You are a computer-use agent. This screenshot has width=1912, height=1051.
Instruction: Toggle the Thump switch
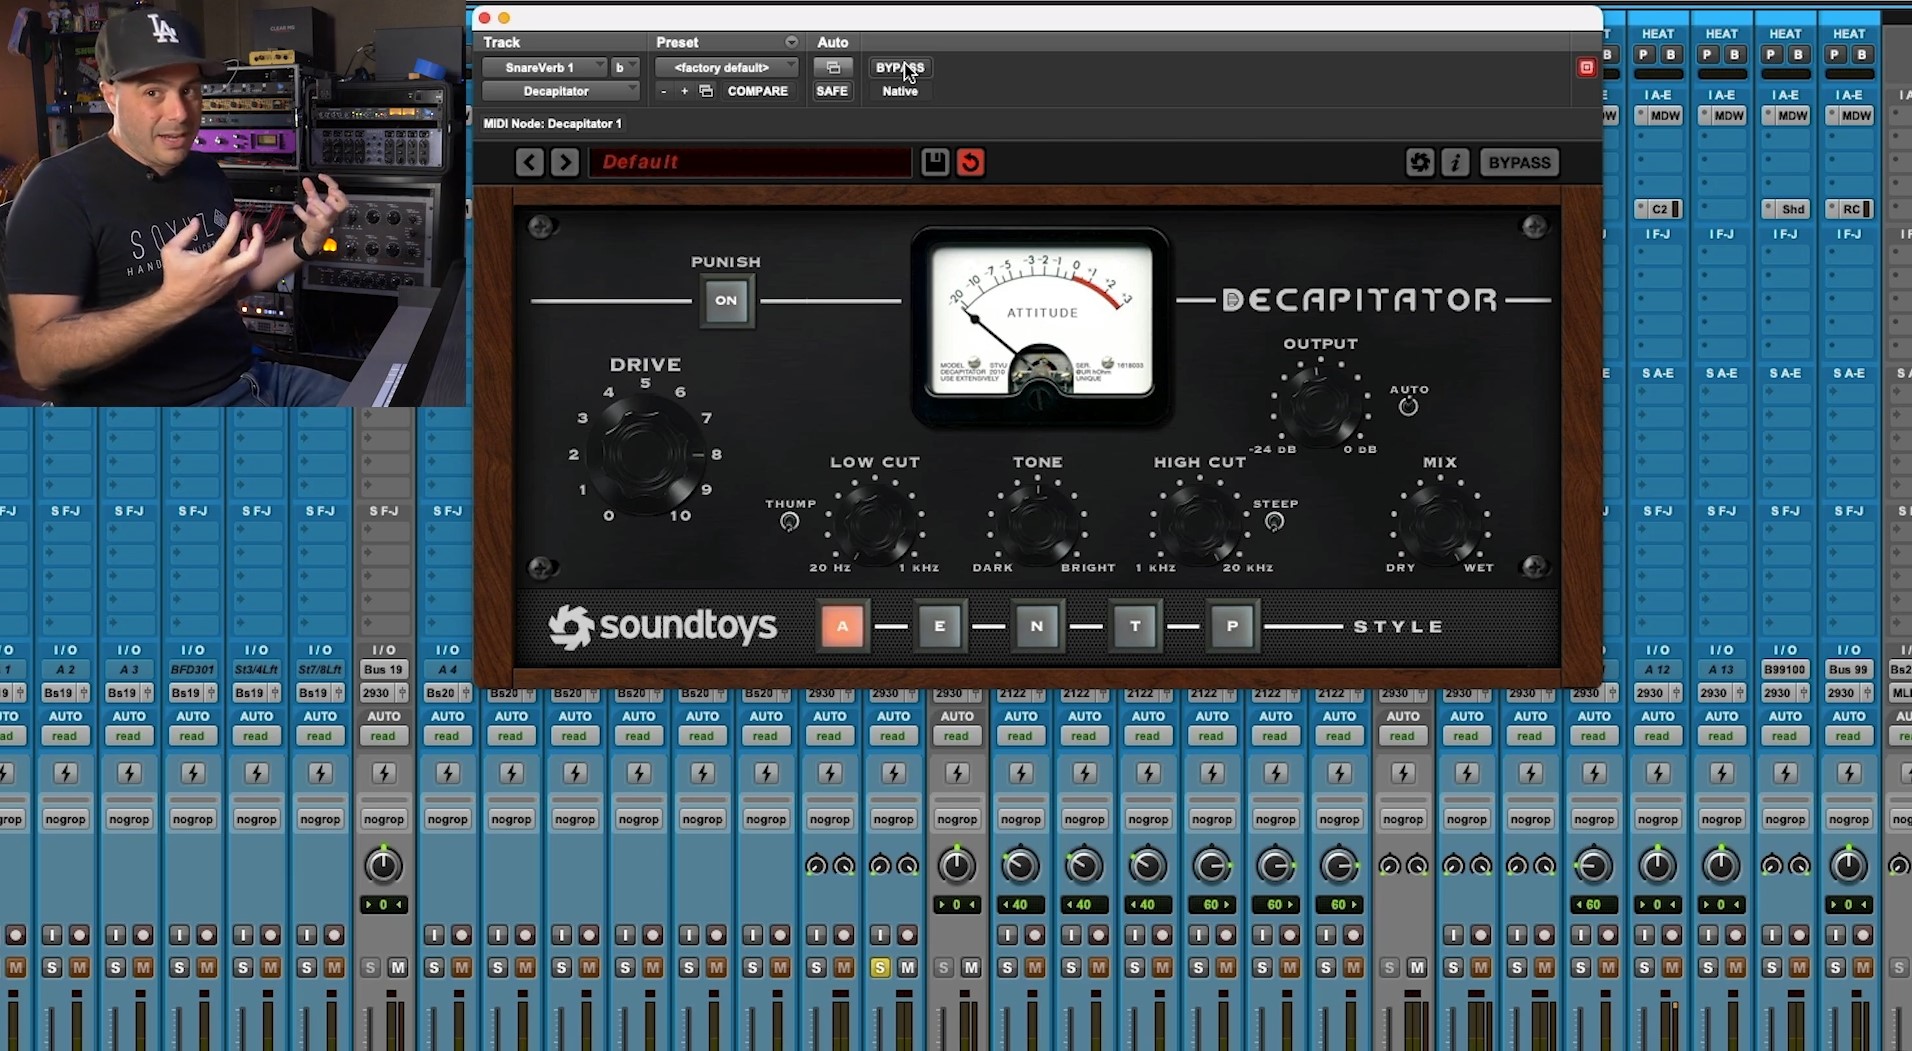tap(789, 522)
